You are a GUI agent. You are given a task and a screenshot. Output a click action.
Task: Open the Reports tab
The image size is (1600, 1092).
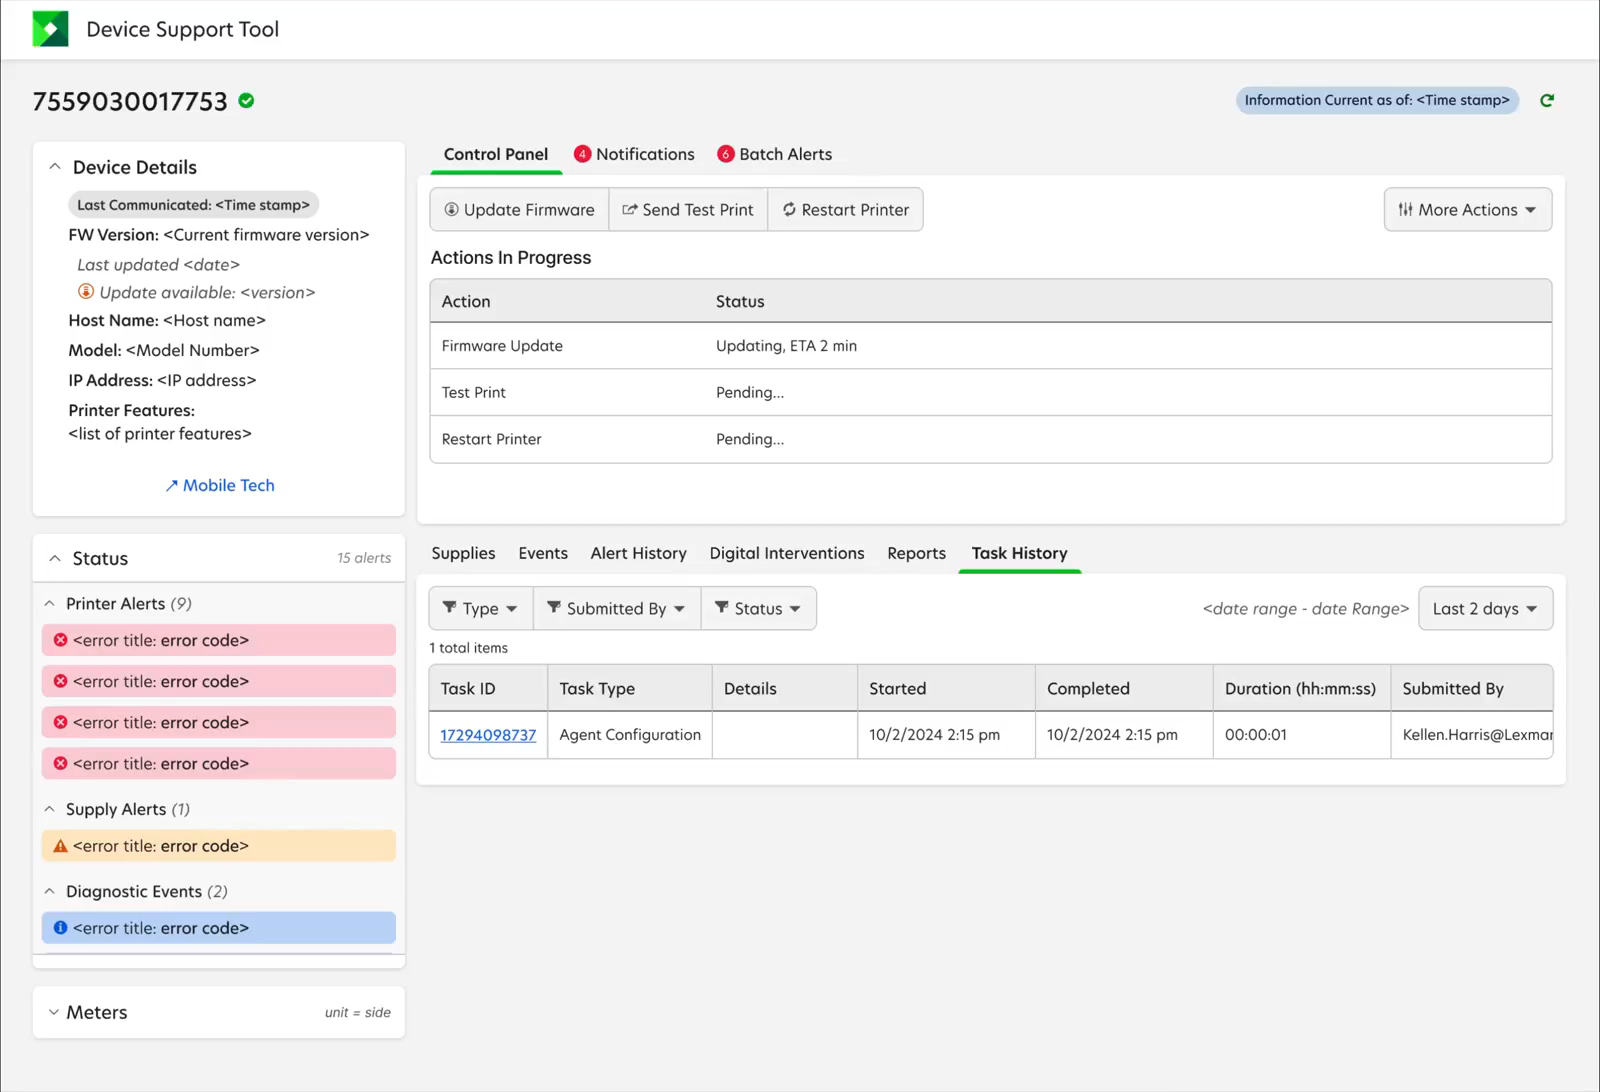pyautogui.click(x=916, y=553)
